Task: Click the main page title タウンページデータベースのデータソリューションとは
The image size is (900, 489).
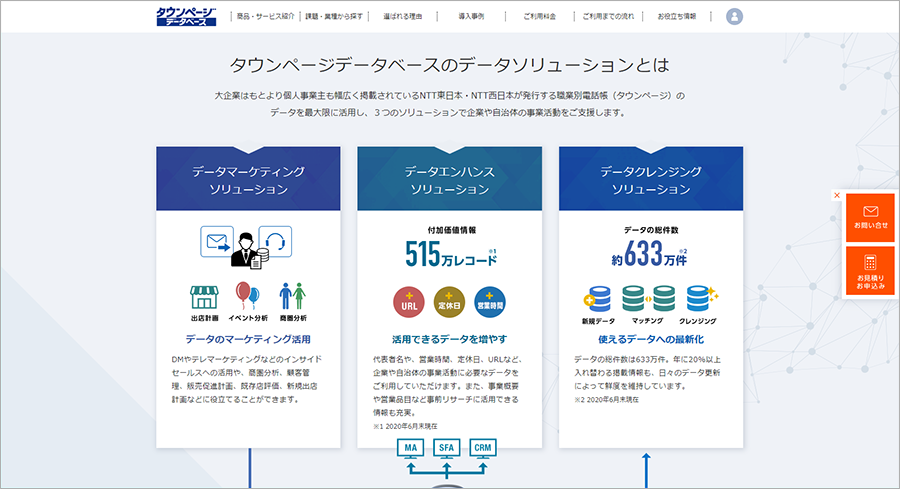Action: 449,65
